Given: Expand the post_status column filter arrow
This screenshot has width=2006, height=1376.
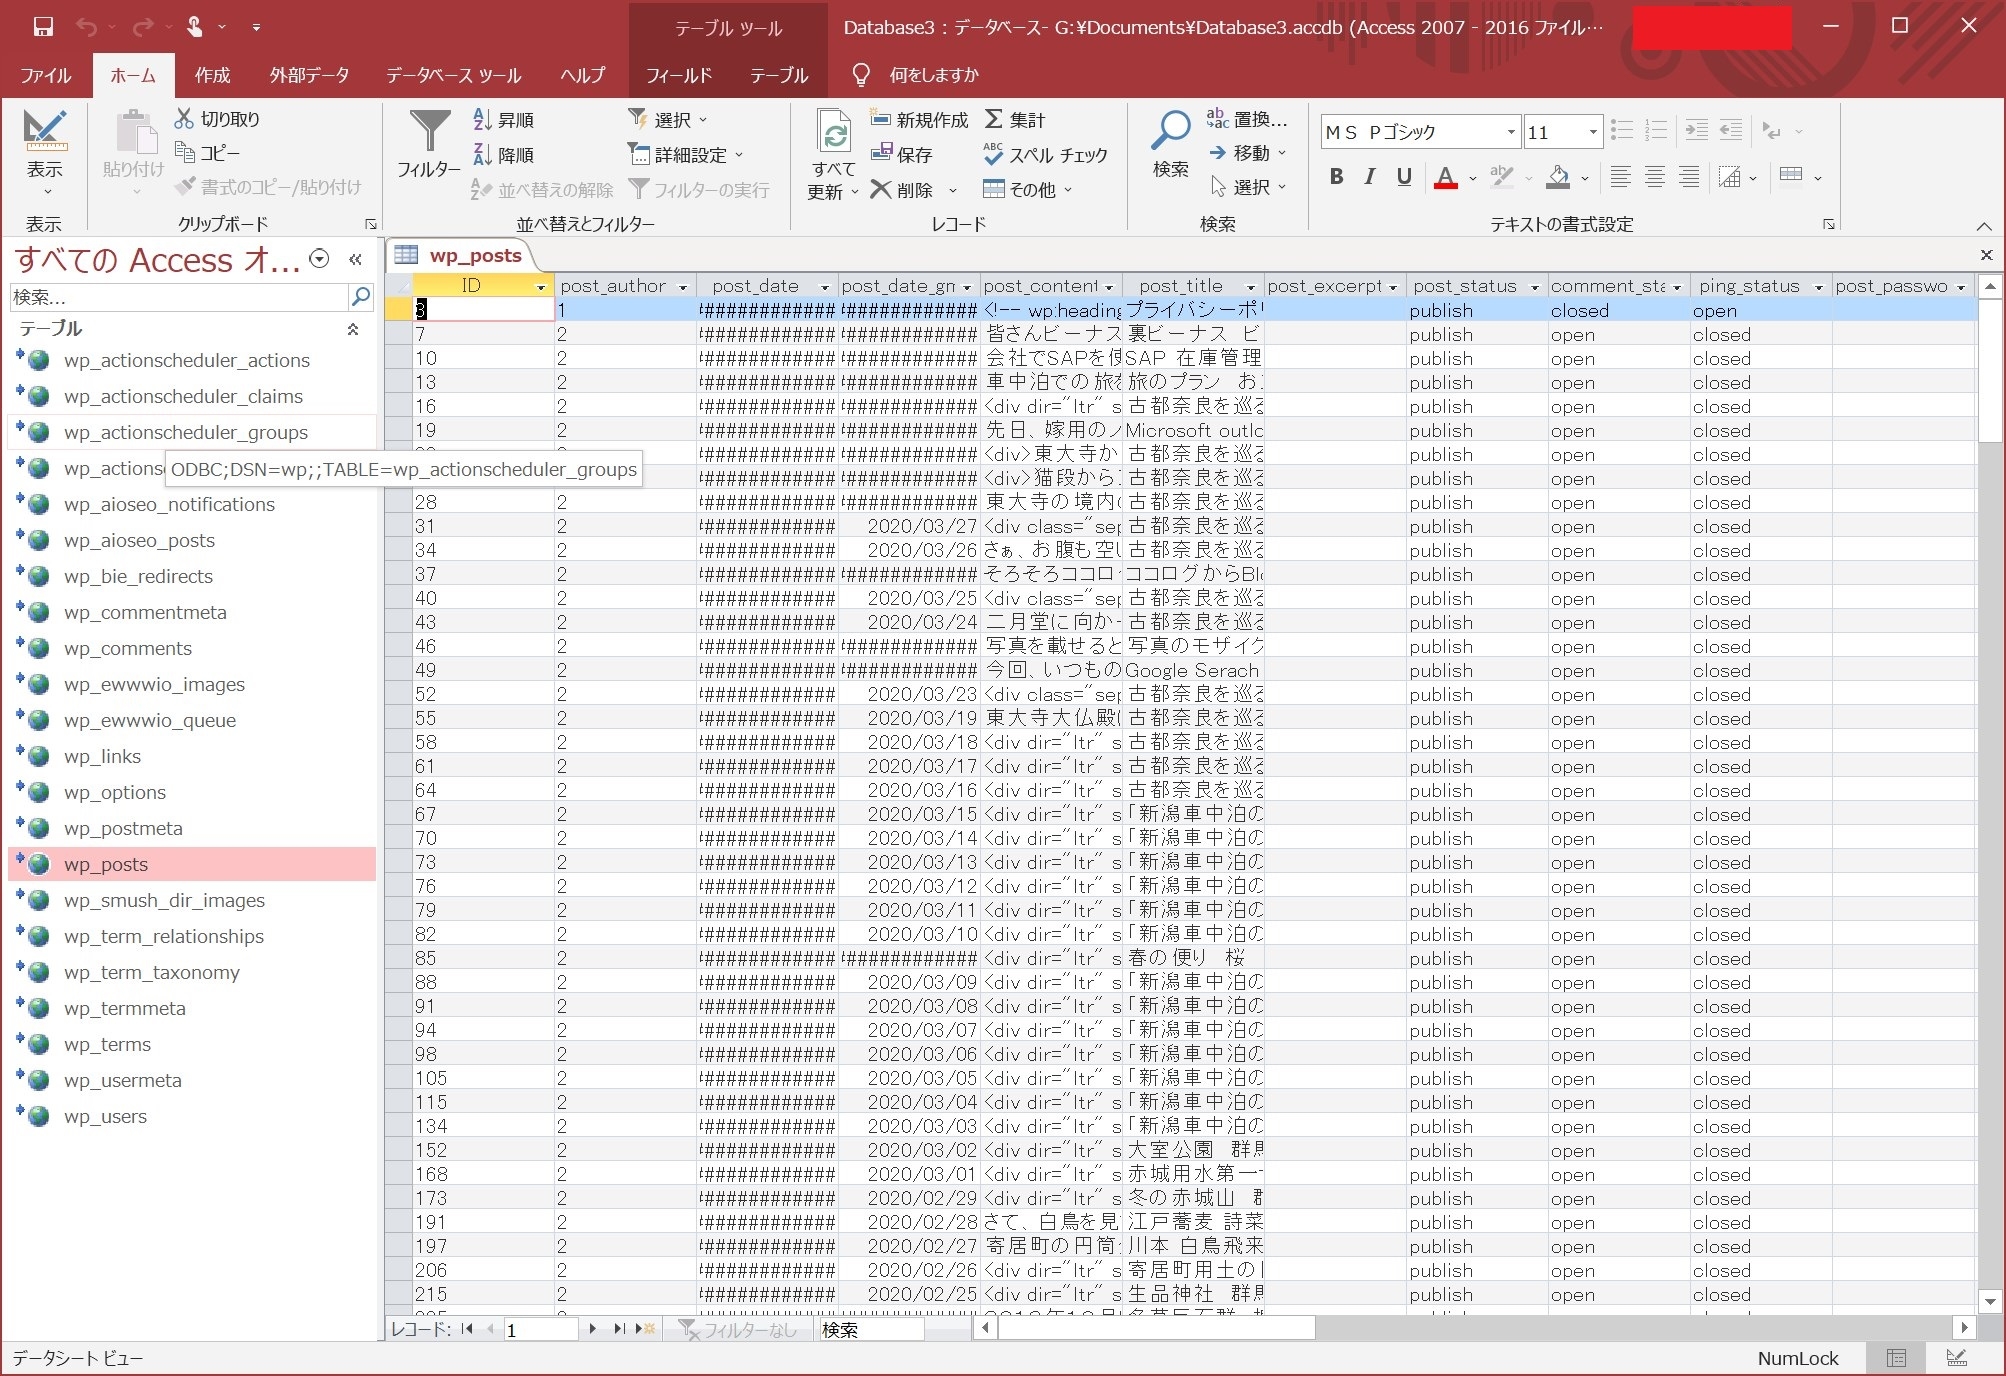Looking at the screenshot, I should click(1534, 287).
